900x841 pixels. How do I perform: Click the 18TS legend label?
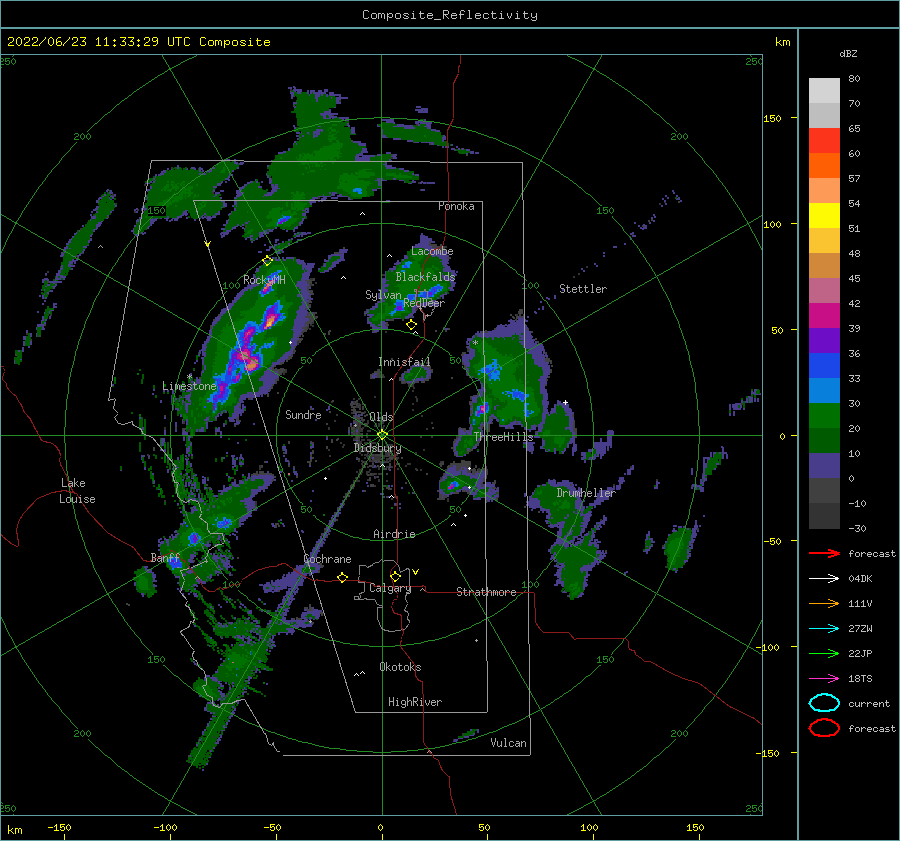(860, 679)
